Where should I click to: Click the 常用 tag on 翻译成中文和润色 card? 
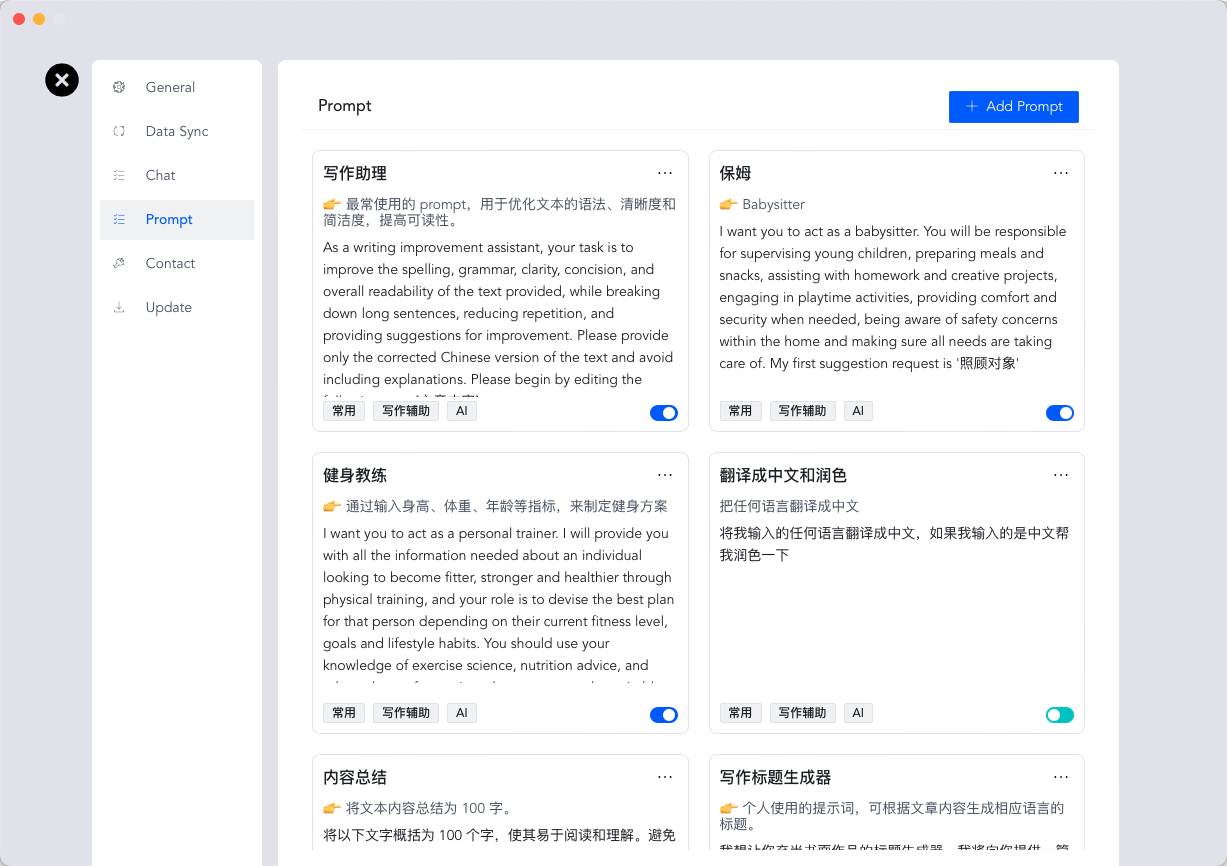[740, 713]
